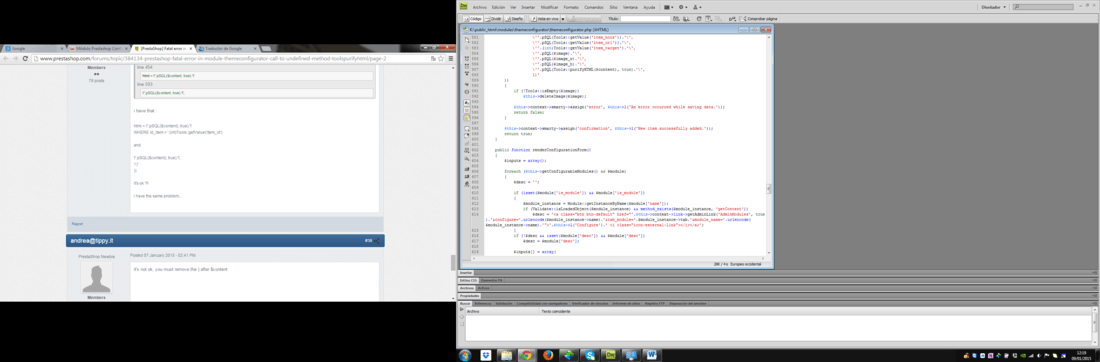Open the extensions gear dropdown in menu bar
1100x362 pixels.
tap(683, 7)
